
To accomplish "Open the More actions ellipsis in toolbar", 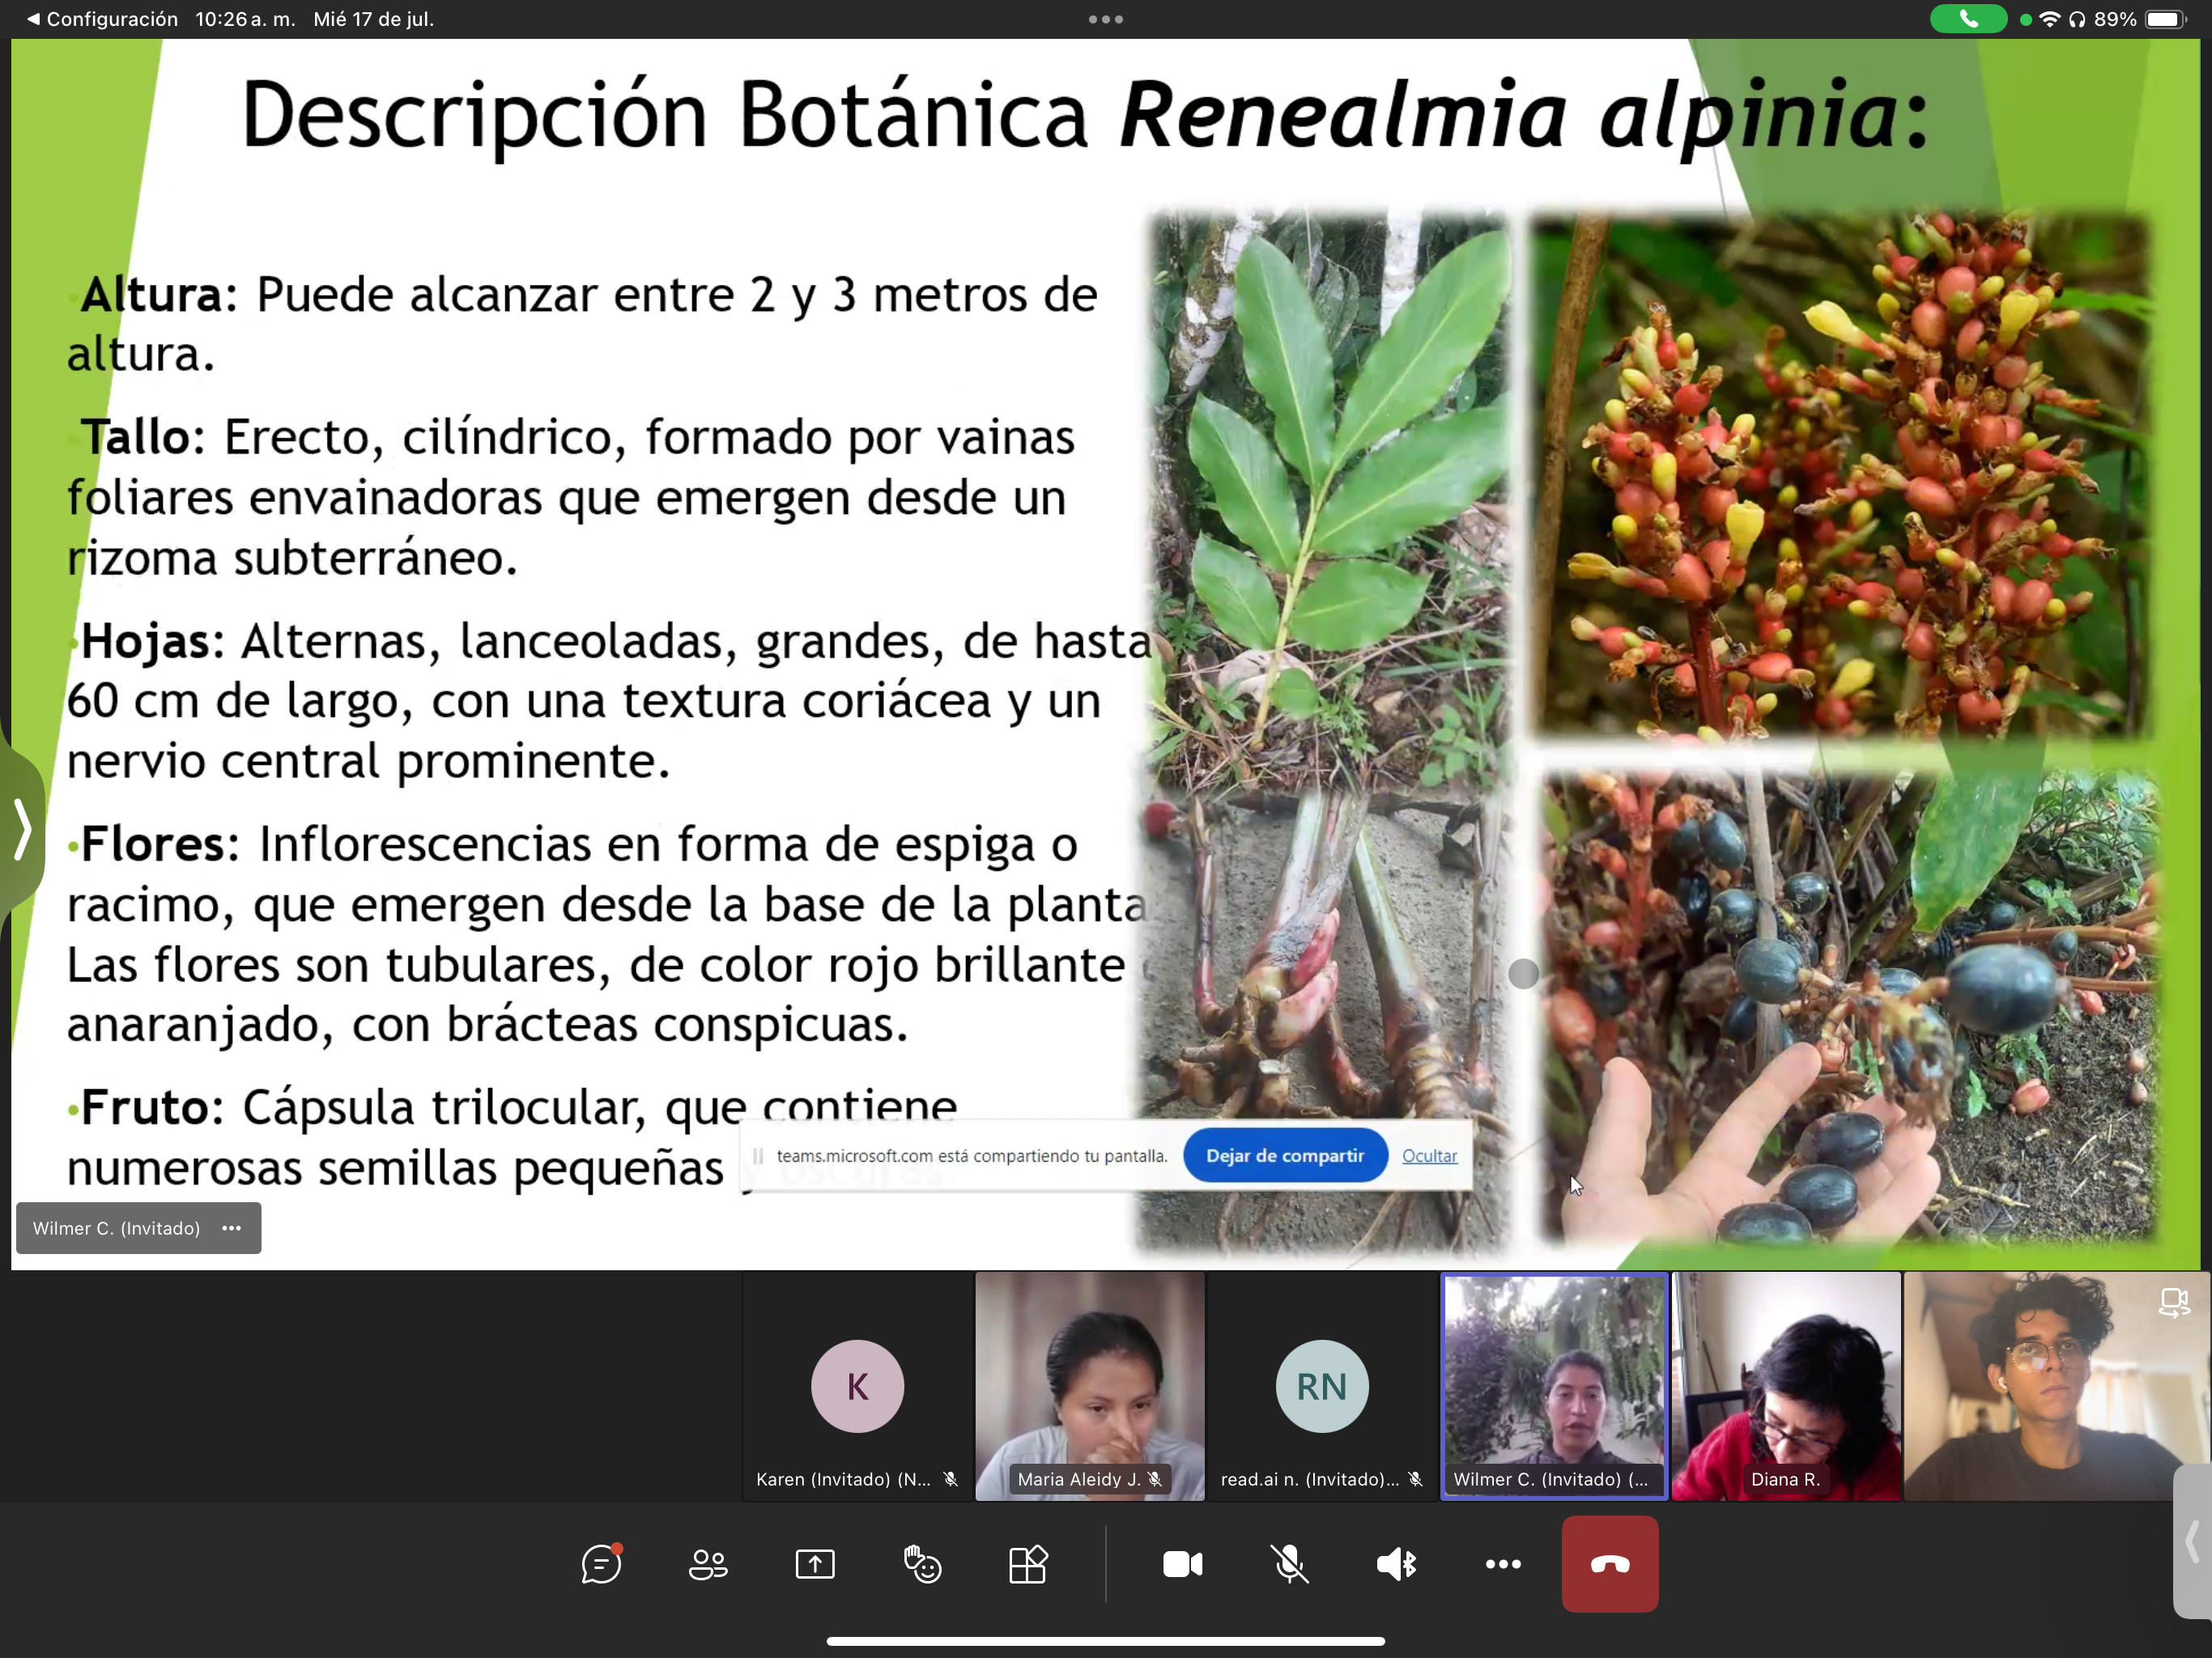I will point(1503,1564).
